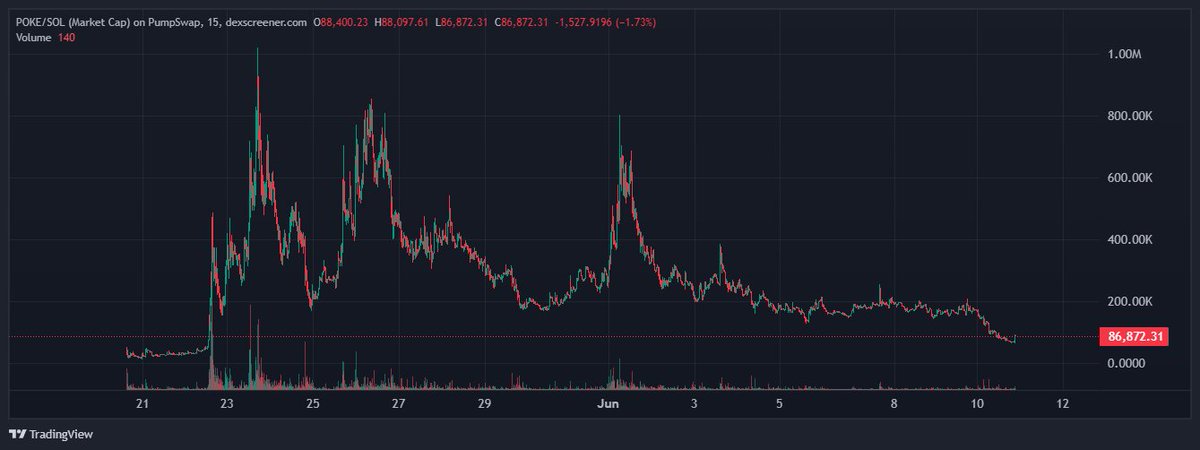Select the Jun date marker on time axis
Screen dimensions: 1200x450
[608, 404]
